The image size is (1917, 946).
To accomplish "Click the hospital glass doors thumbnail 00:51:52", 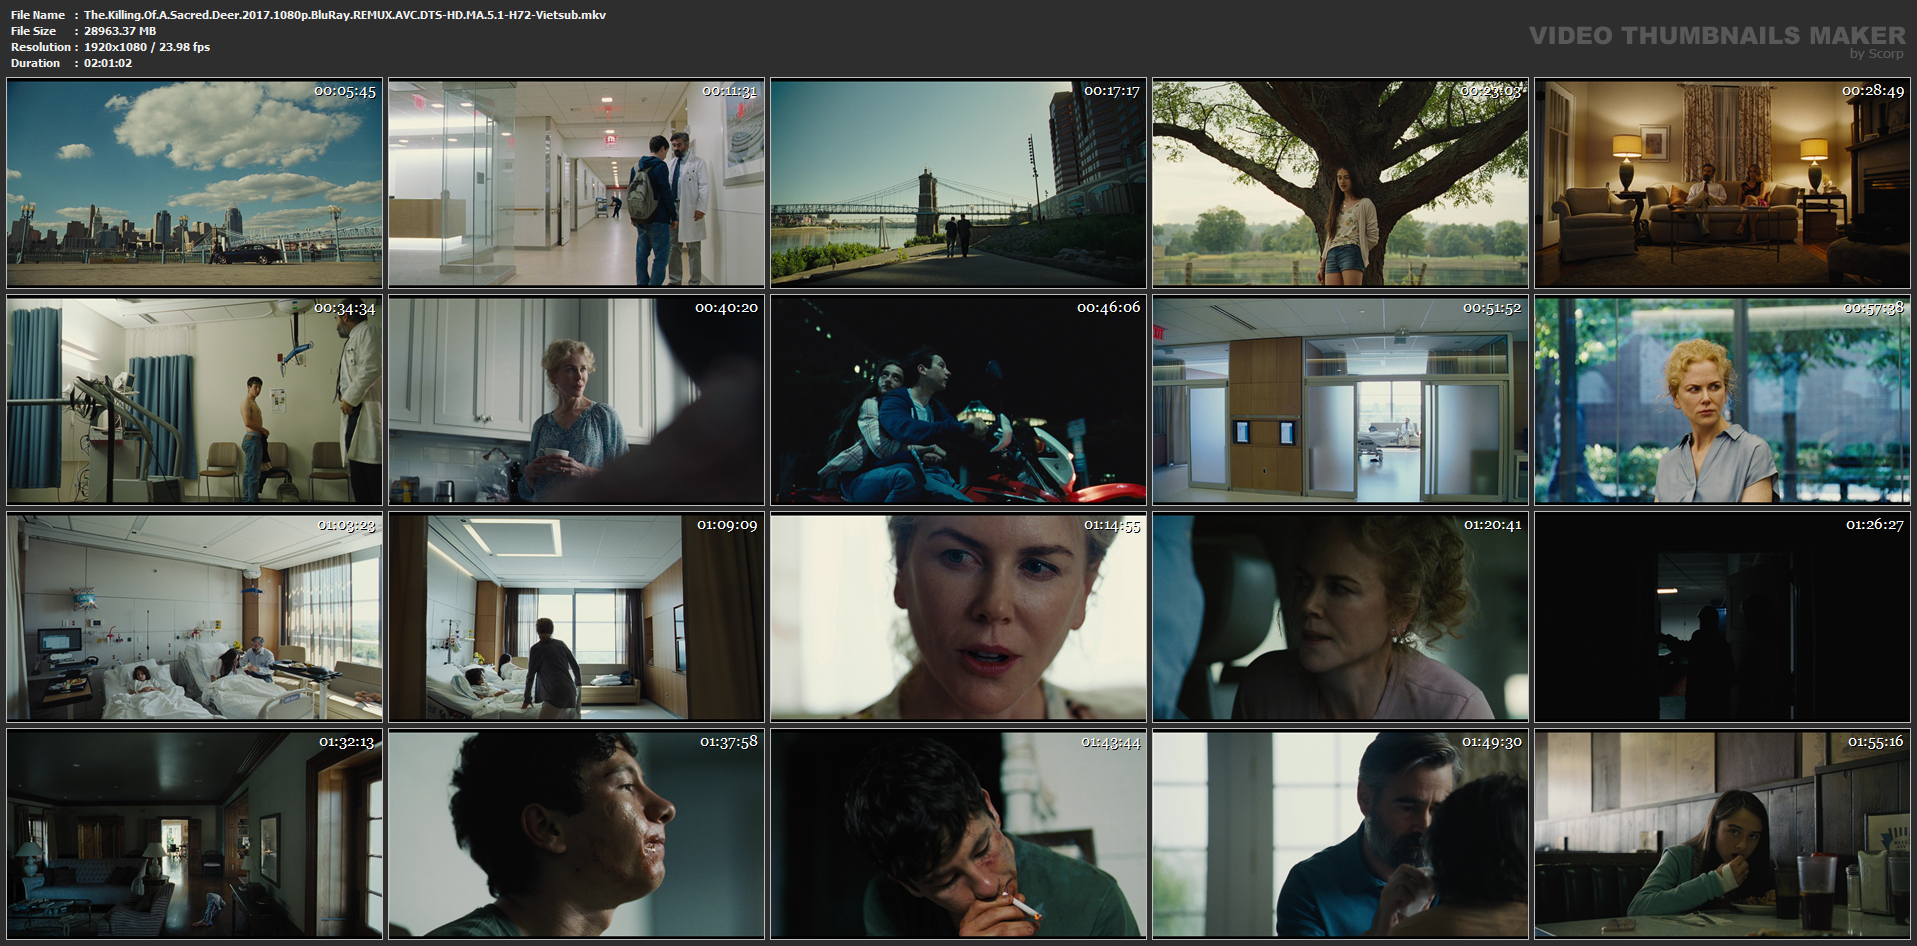I will coord(1340,400).
